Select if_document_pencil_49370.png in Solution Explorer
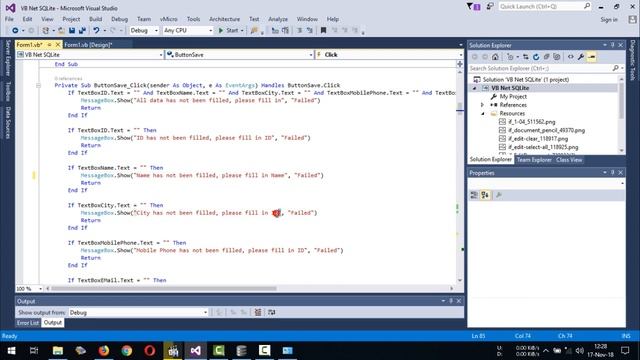Image resolution: width=640 pixels, height=360 pixels. [x=546, y=130]
